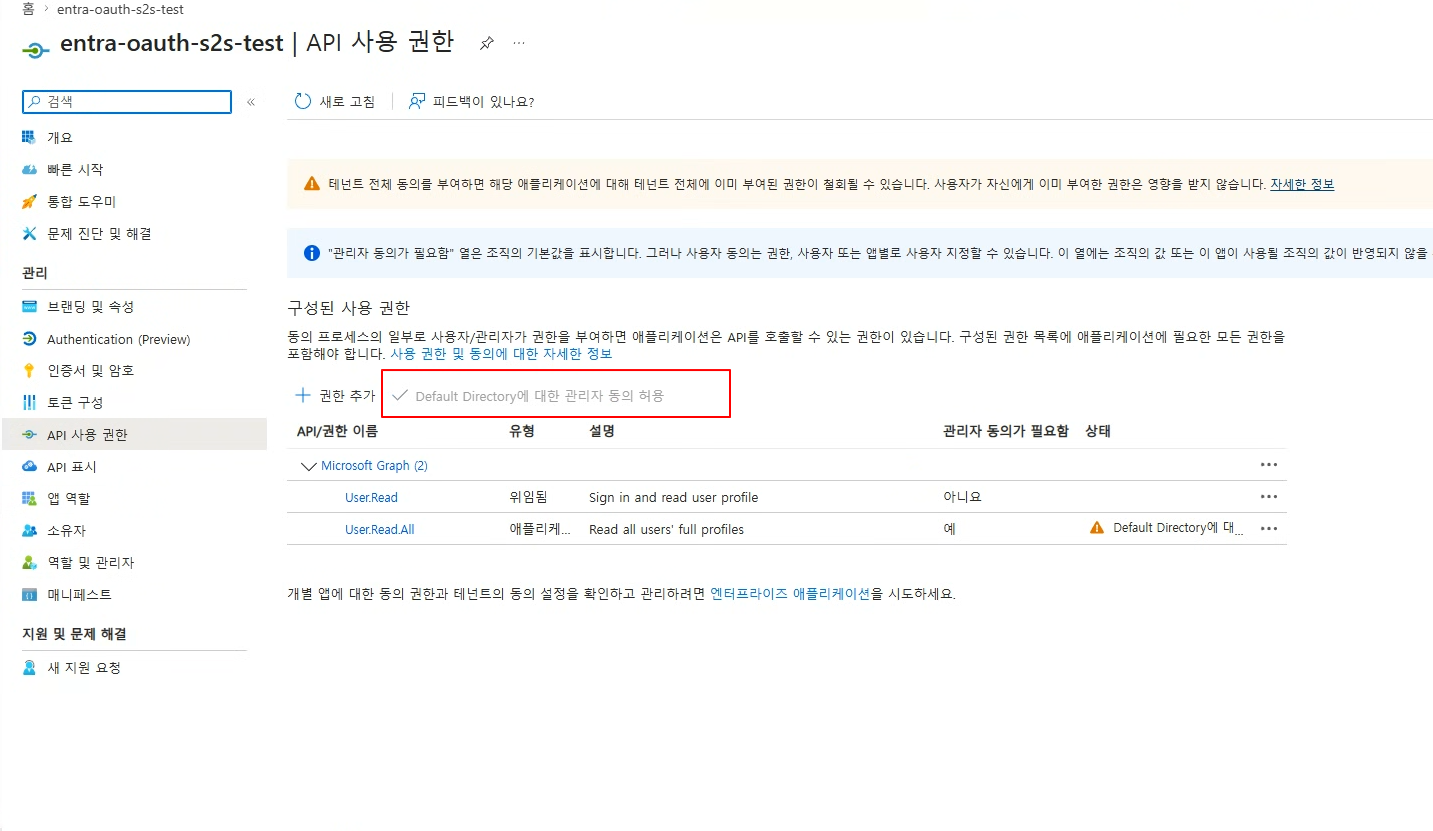The image size is (1433, 831).
Task: Click the 역할 및 관리자 icon
Action: coord(29,562)
